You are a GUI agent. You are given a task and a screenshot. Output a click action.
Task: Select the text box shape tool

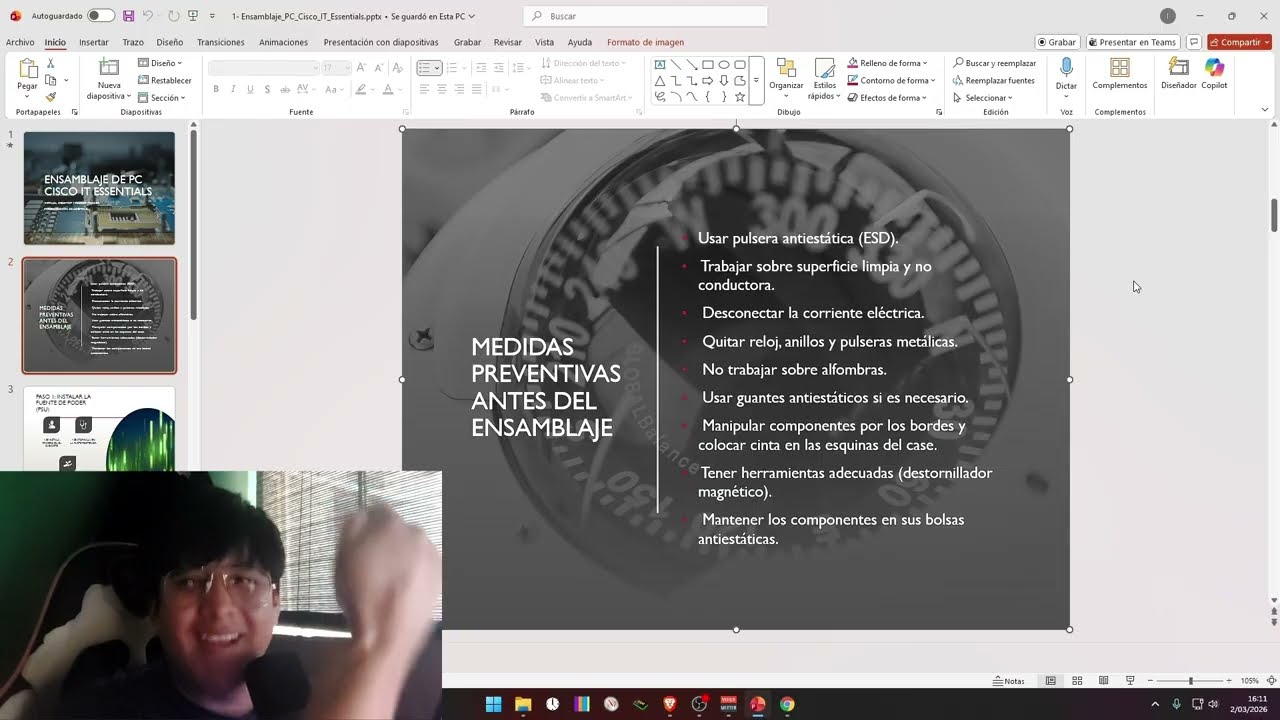click(660, 64)
